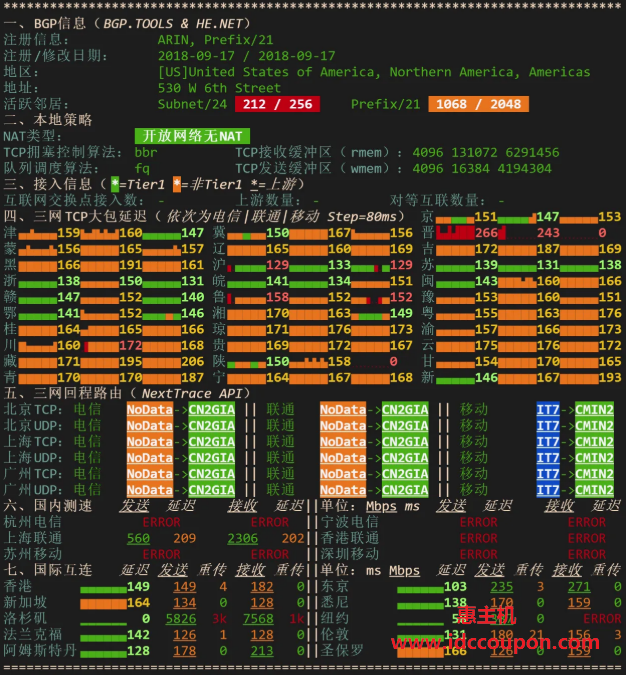Screen dimensions: 626x675
Task: Click the '191' value in 黑 row
Action: (x=130, y=265)
